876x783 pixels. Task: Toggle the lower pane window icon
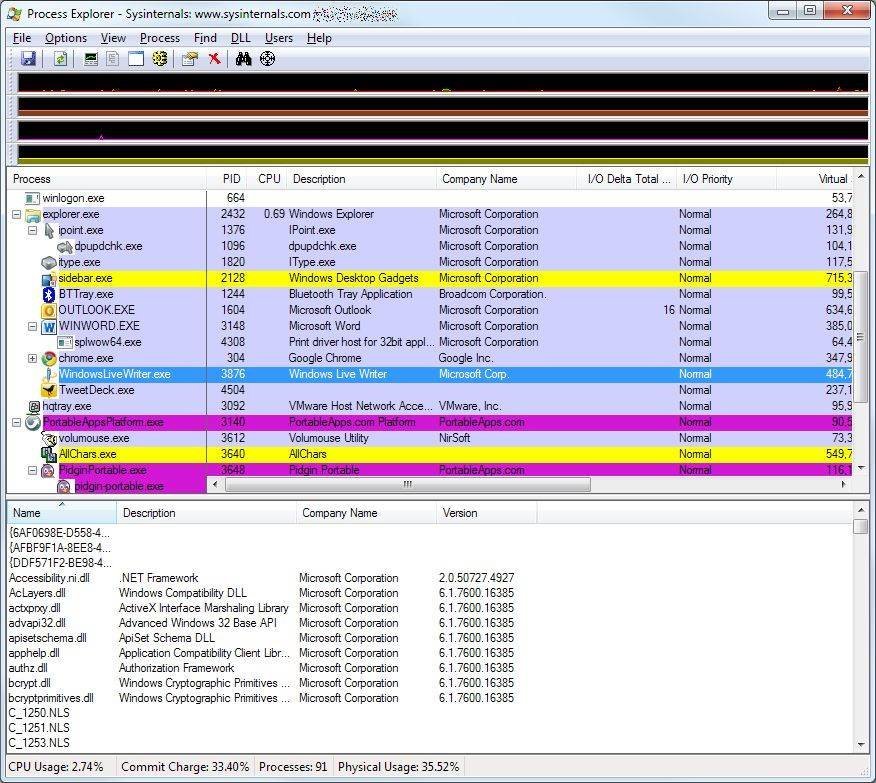[x=136, y=59]
